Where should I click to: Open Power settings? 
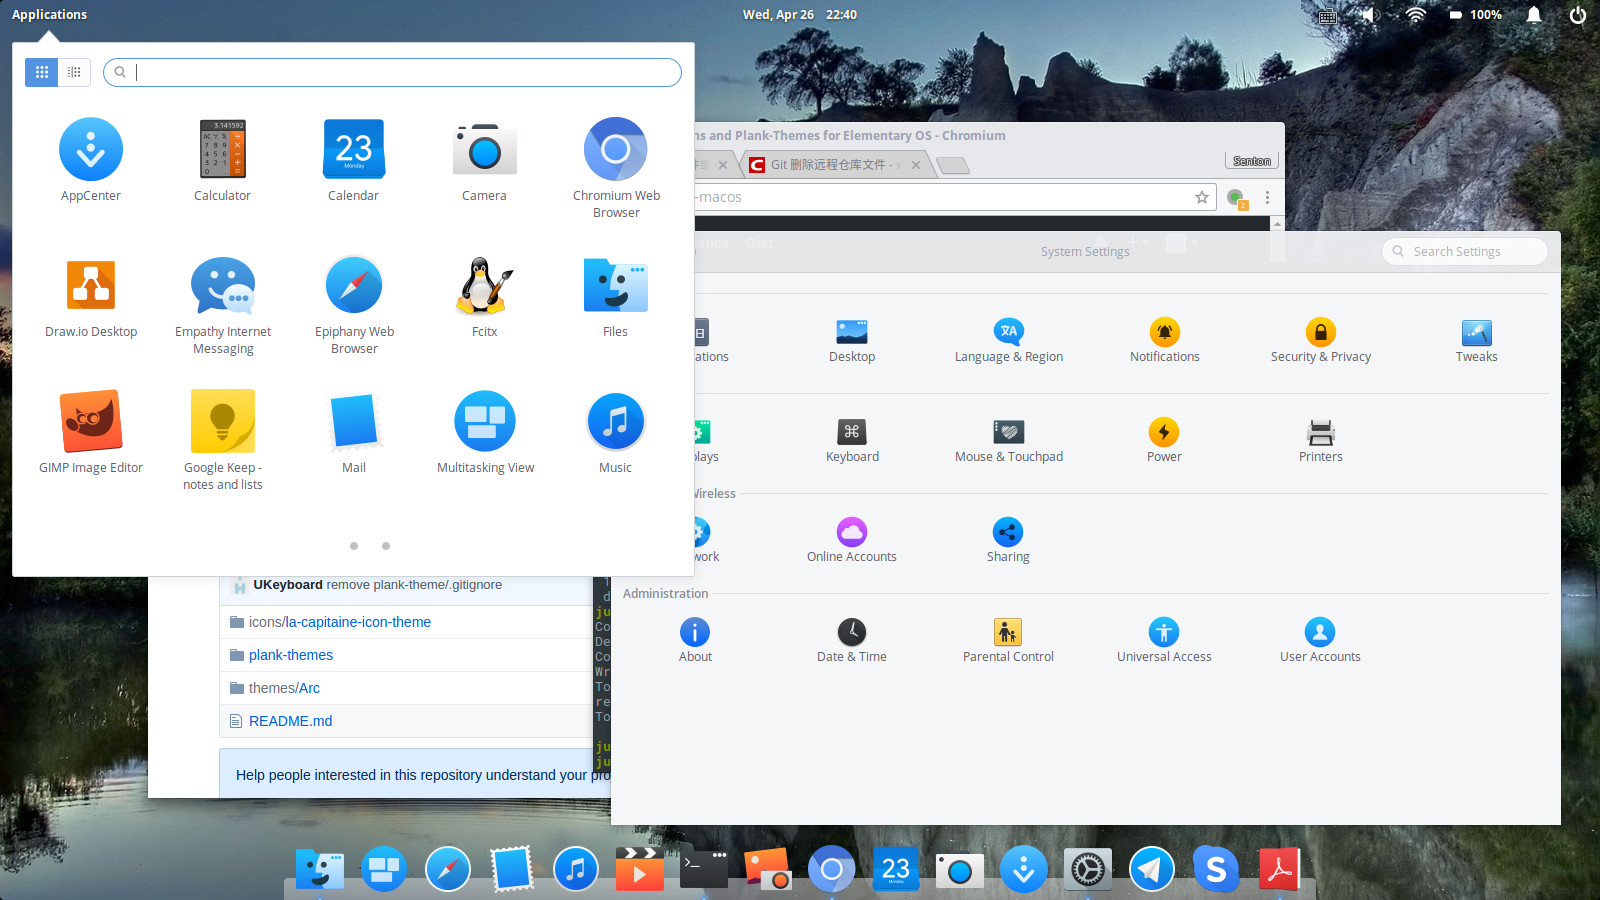coord(1164,441)
